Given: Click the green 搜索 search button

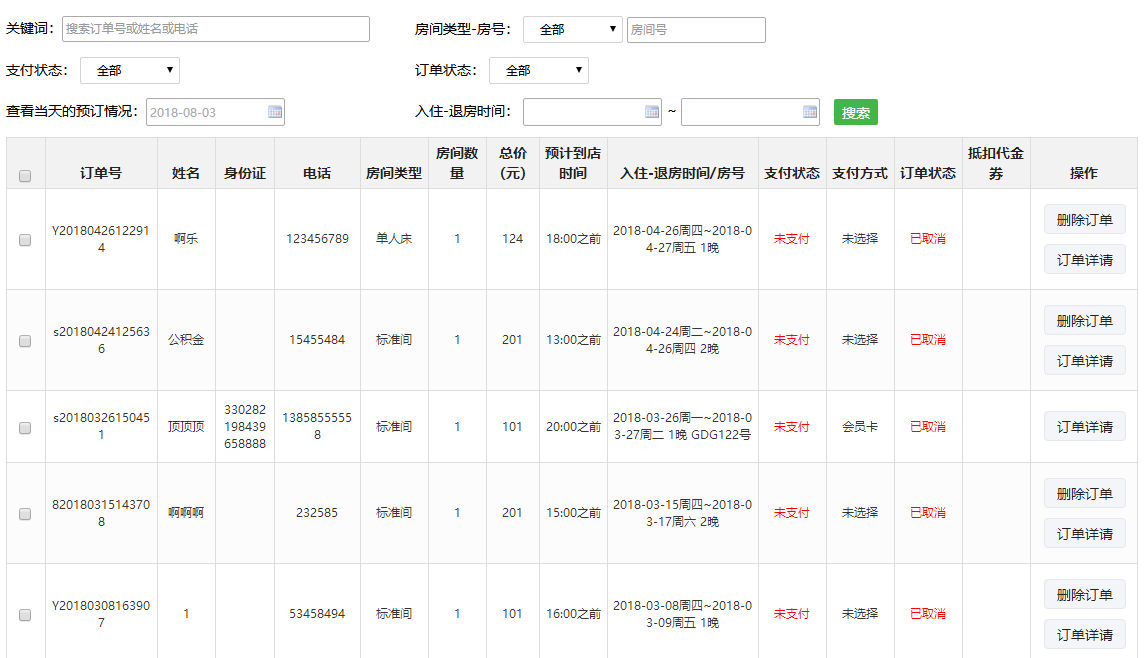Looking at the screenshot, I should pyautogui.click(x=855, y=113).
